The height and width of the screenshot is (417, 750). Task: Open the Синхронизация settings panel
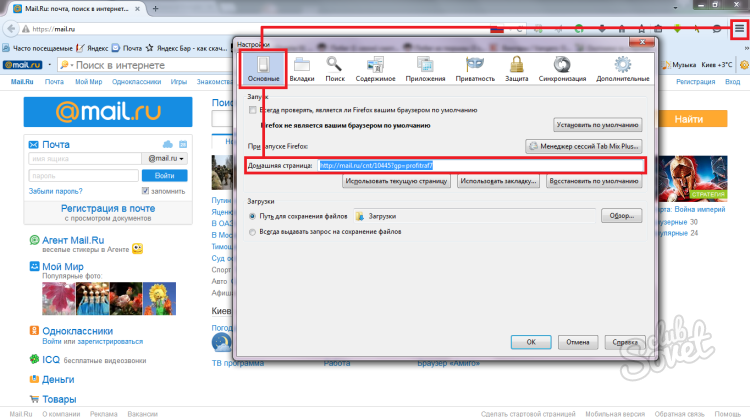point(562,71)
